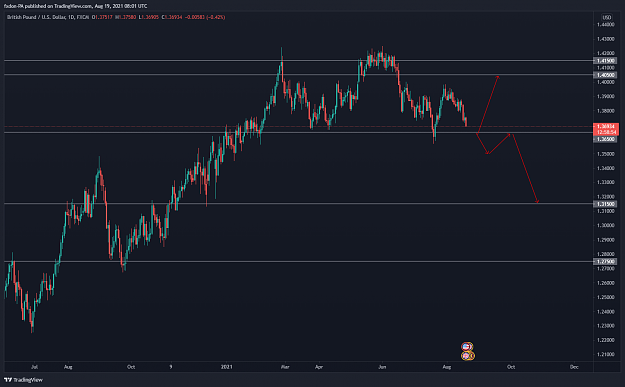Image resolution: width=625 pixels, height=387 pixels.
Task: Select the 1.41500 horizontal line price tag
Action: [x=605, y=61]
